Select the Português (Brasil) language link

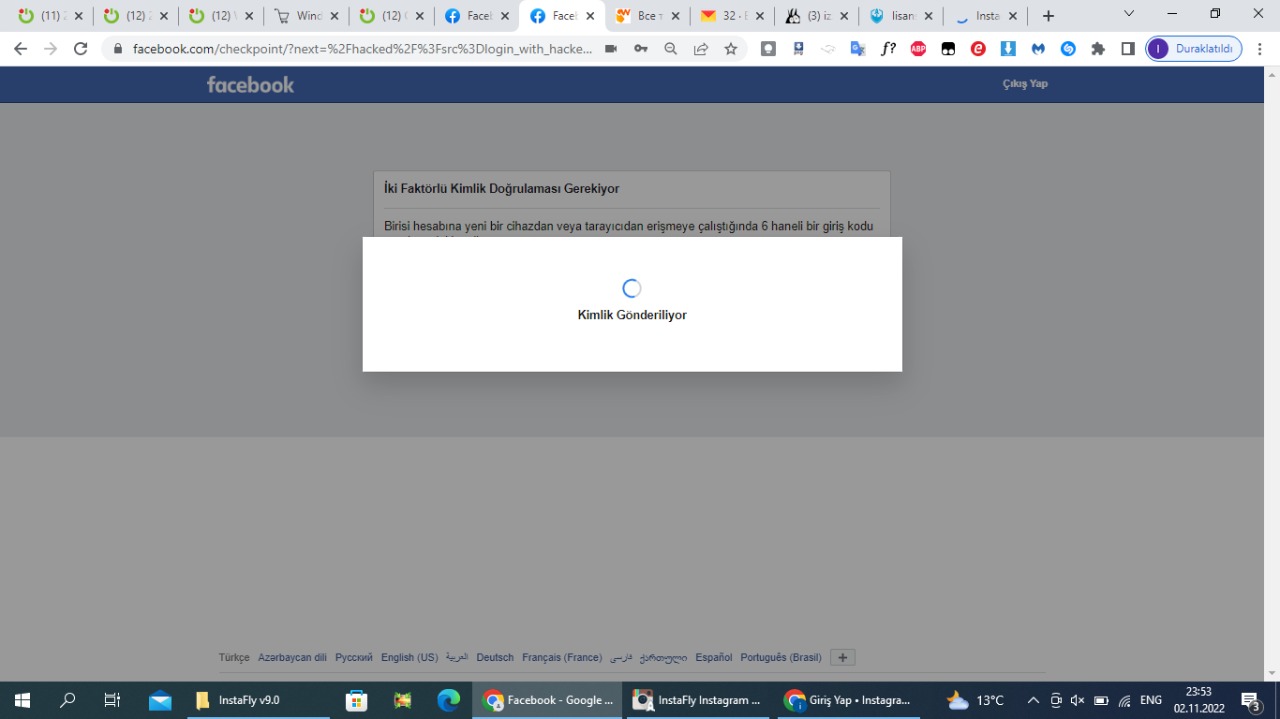click(x=781, y=658)
